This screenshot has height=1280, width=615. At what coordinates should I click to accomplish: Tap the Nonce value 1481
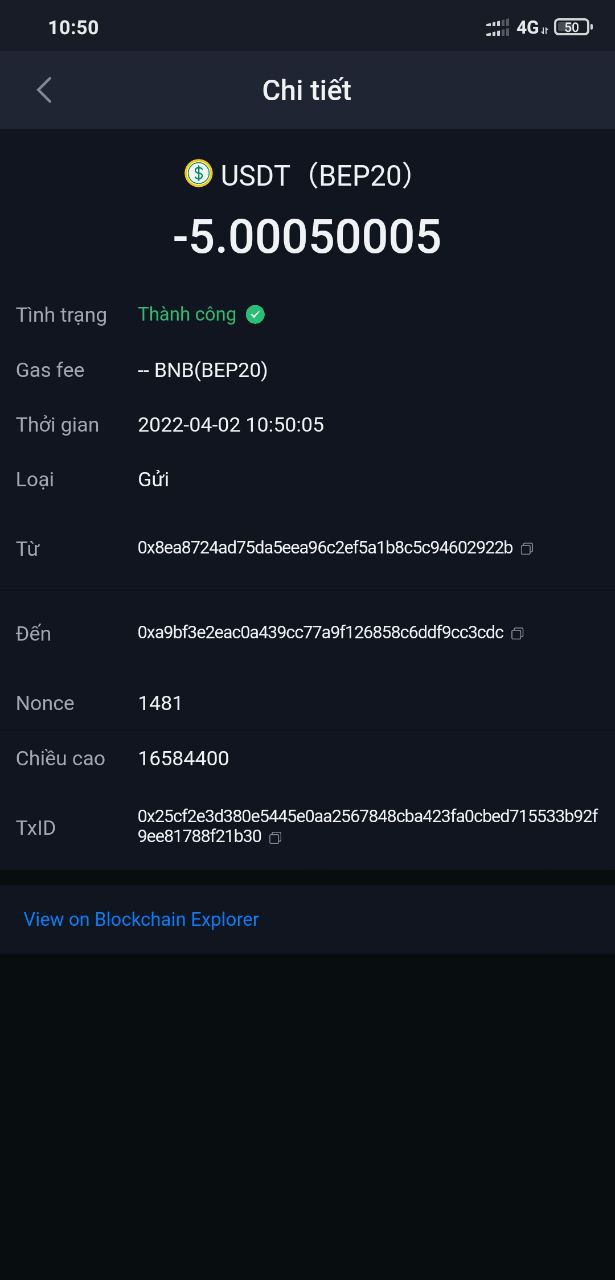[160, 703]
